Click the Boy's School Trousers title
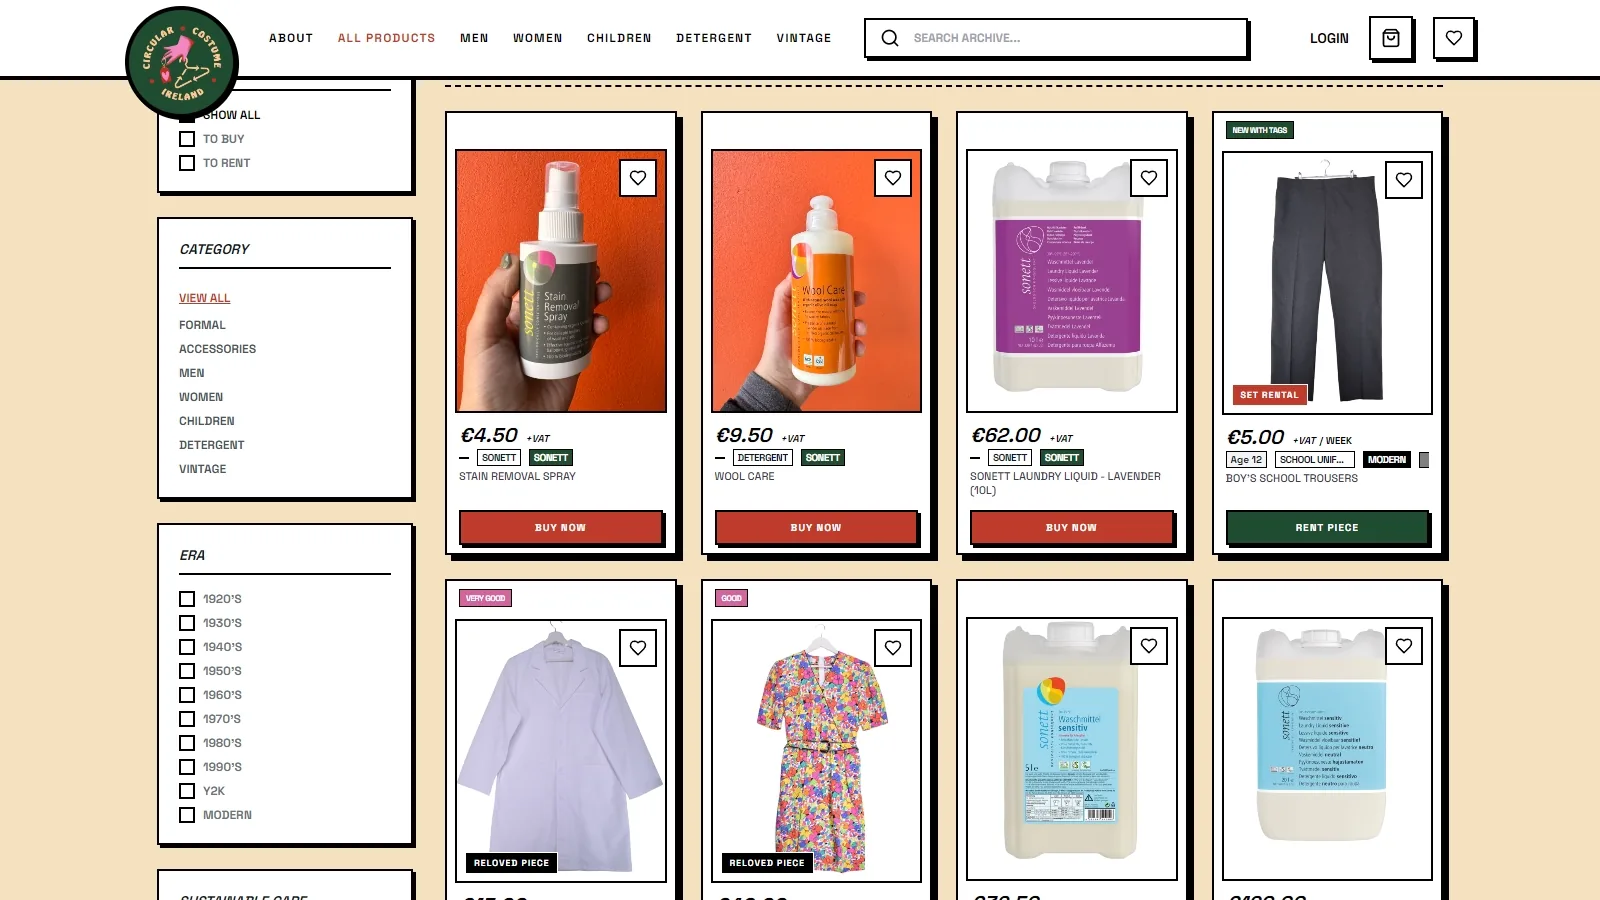The height and width of the screenshot is (900, 1600). pos(1292,478)
